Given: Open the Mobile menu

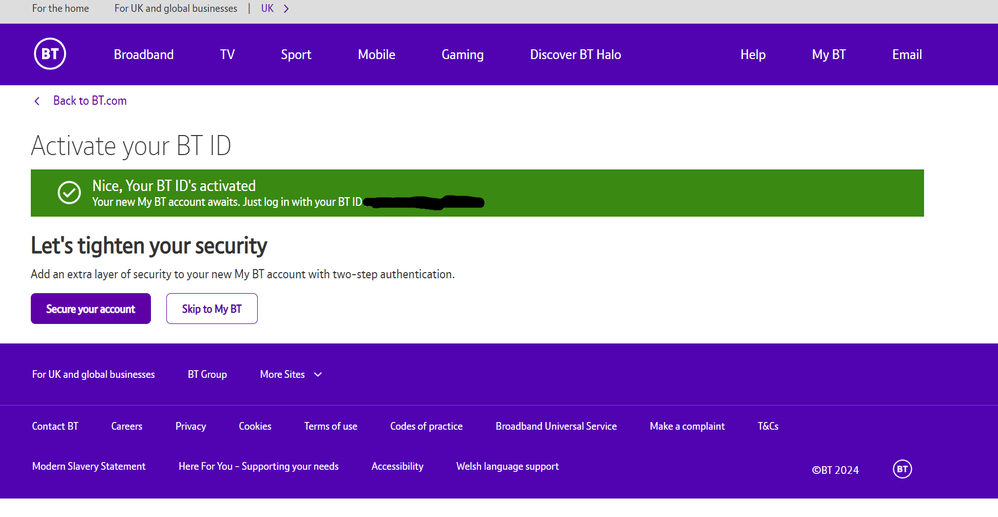Looking at the screenshot, I should click(x=376, y=55).
